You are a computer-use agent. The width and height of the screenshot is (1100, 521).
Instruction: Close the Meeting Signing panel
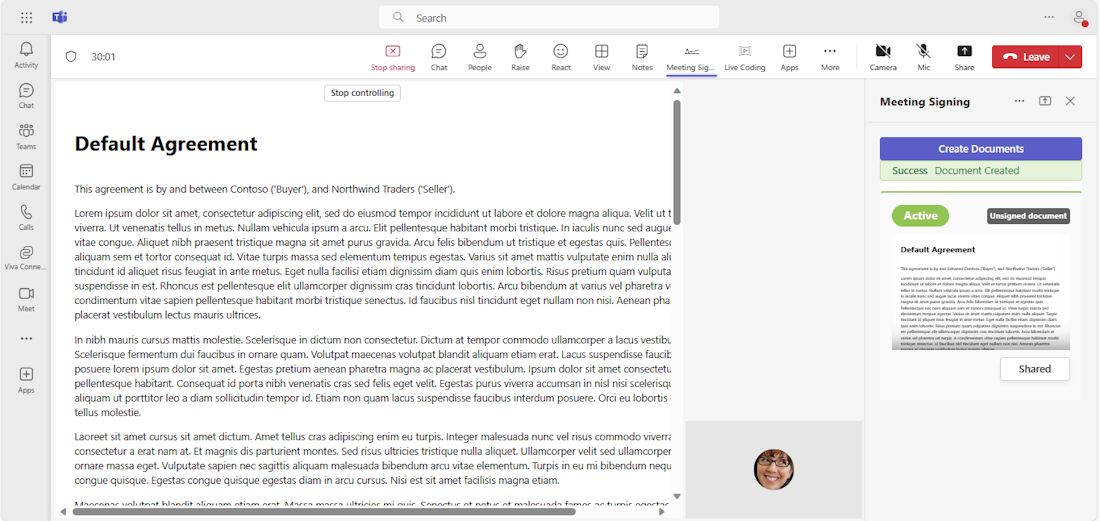point(1070,101)
